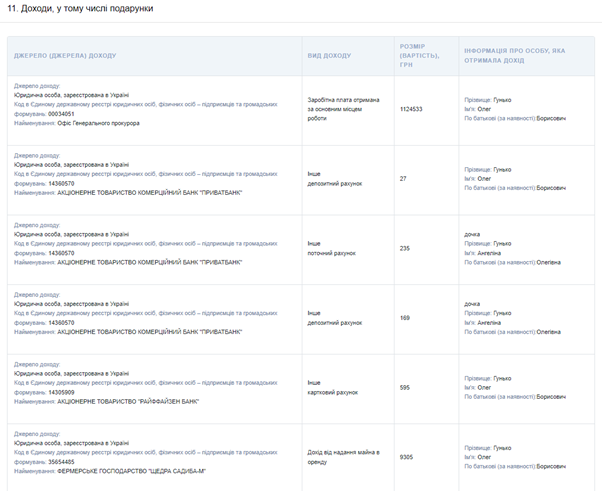602x491 pixels.
Task: Select patronymic 'Олегівна' in the amount 235 row
Action: pos(549,263)
